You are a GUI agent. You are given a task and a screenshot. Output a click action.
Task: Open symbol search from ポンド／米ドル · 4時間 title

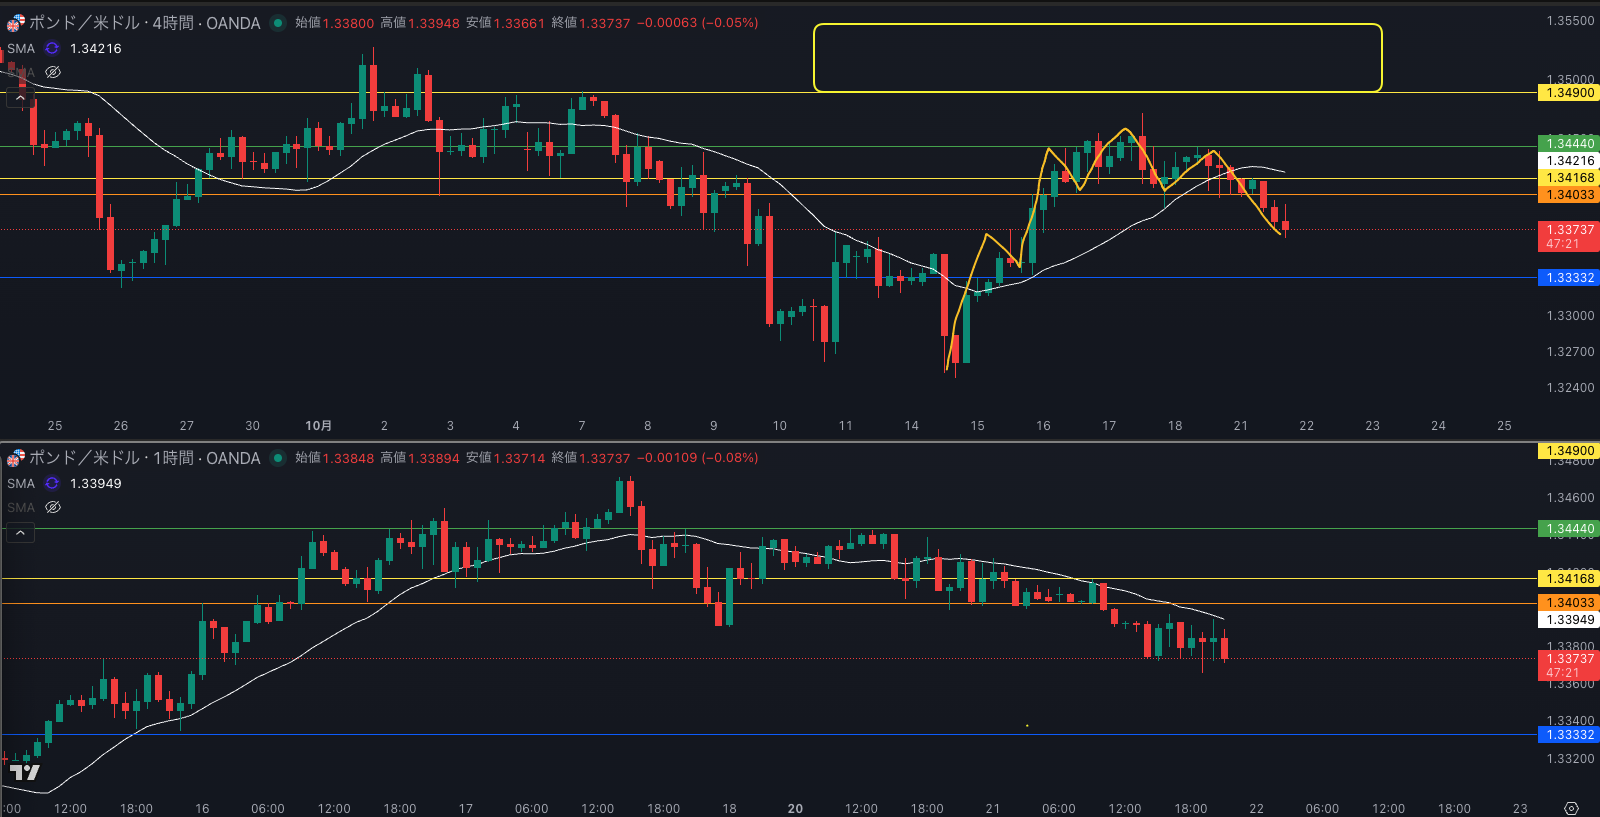[x=144, y=23]
